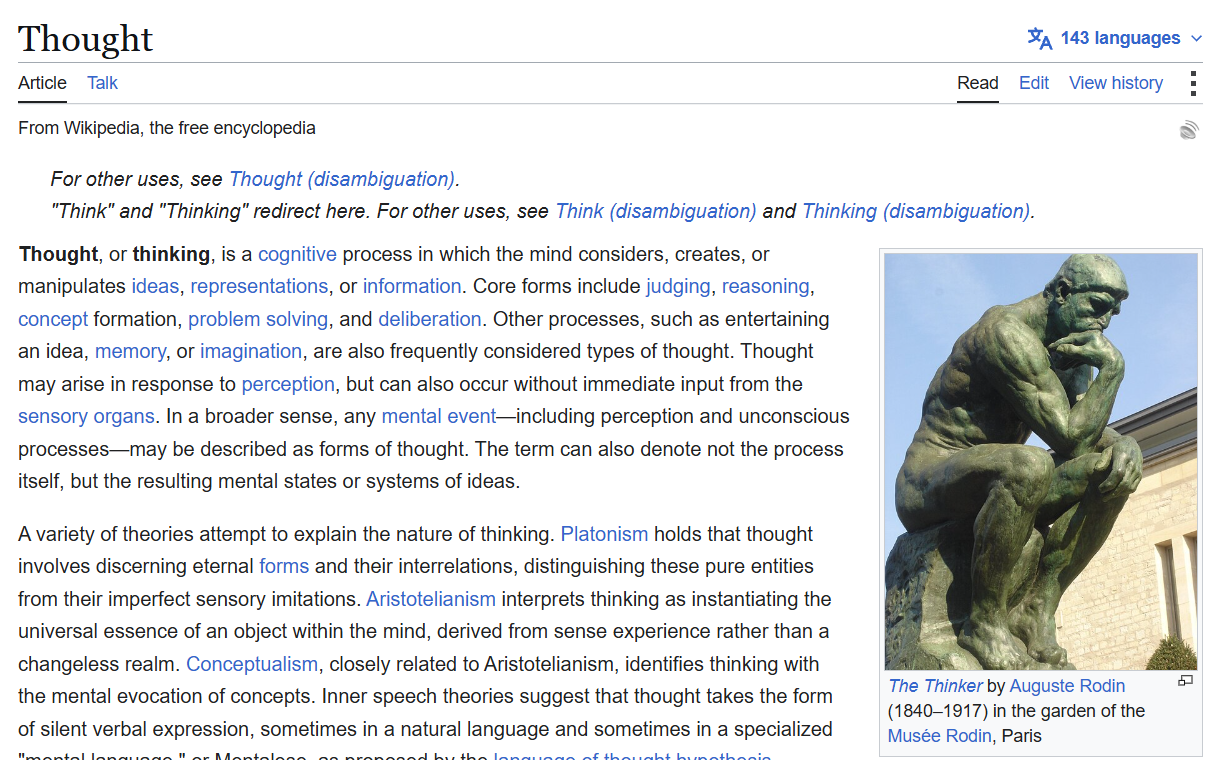Open the information link
The width and height of the screenshot is (1206, 760).
(x=412, y=286)
